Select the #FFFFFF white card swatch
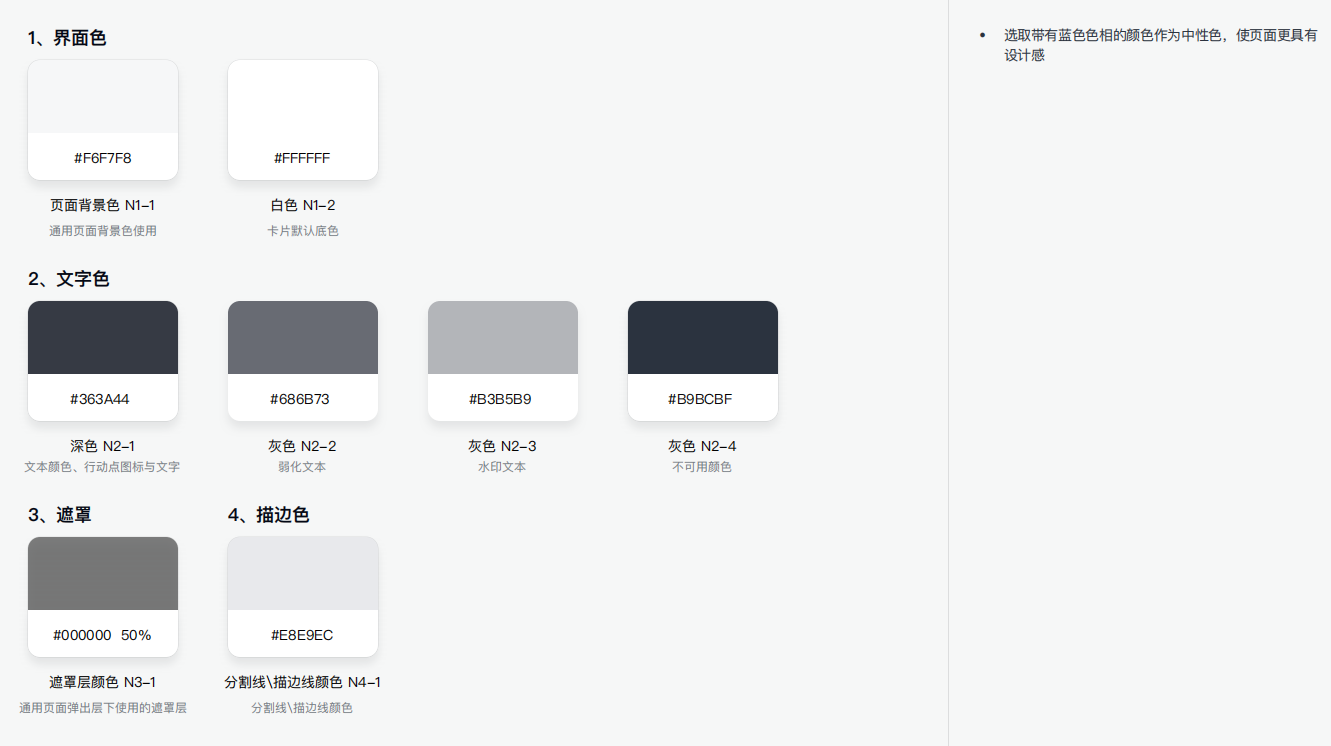Screen dimensions: 1331x746 click(303, 120)
